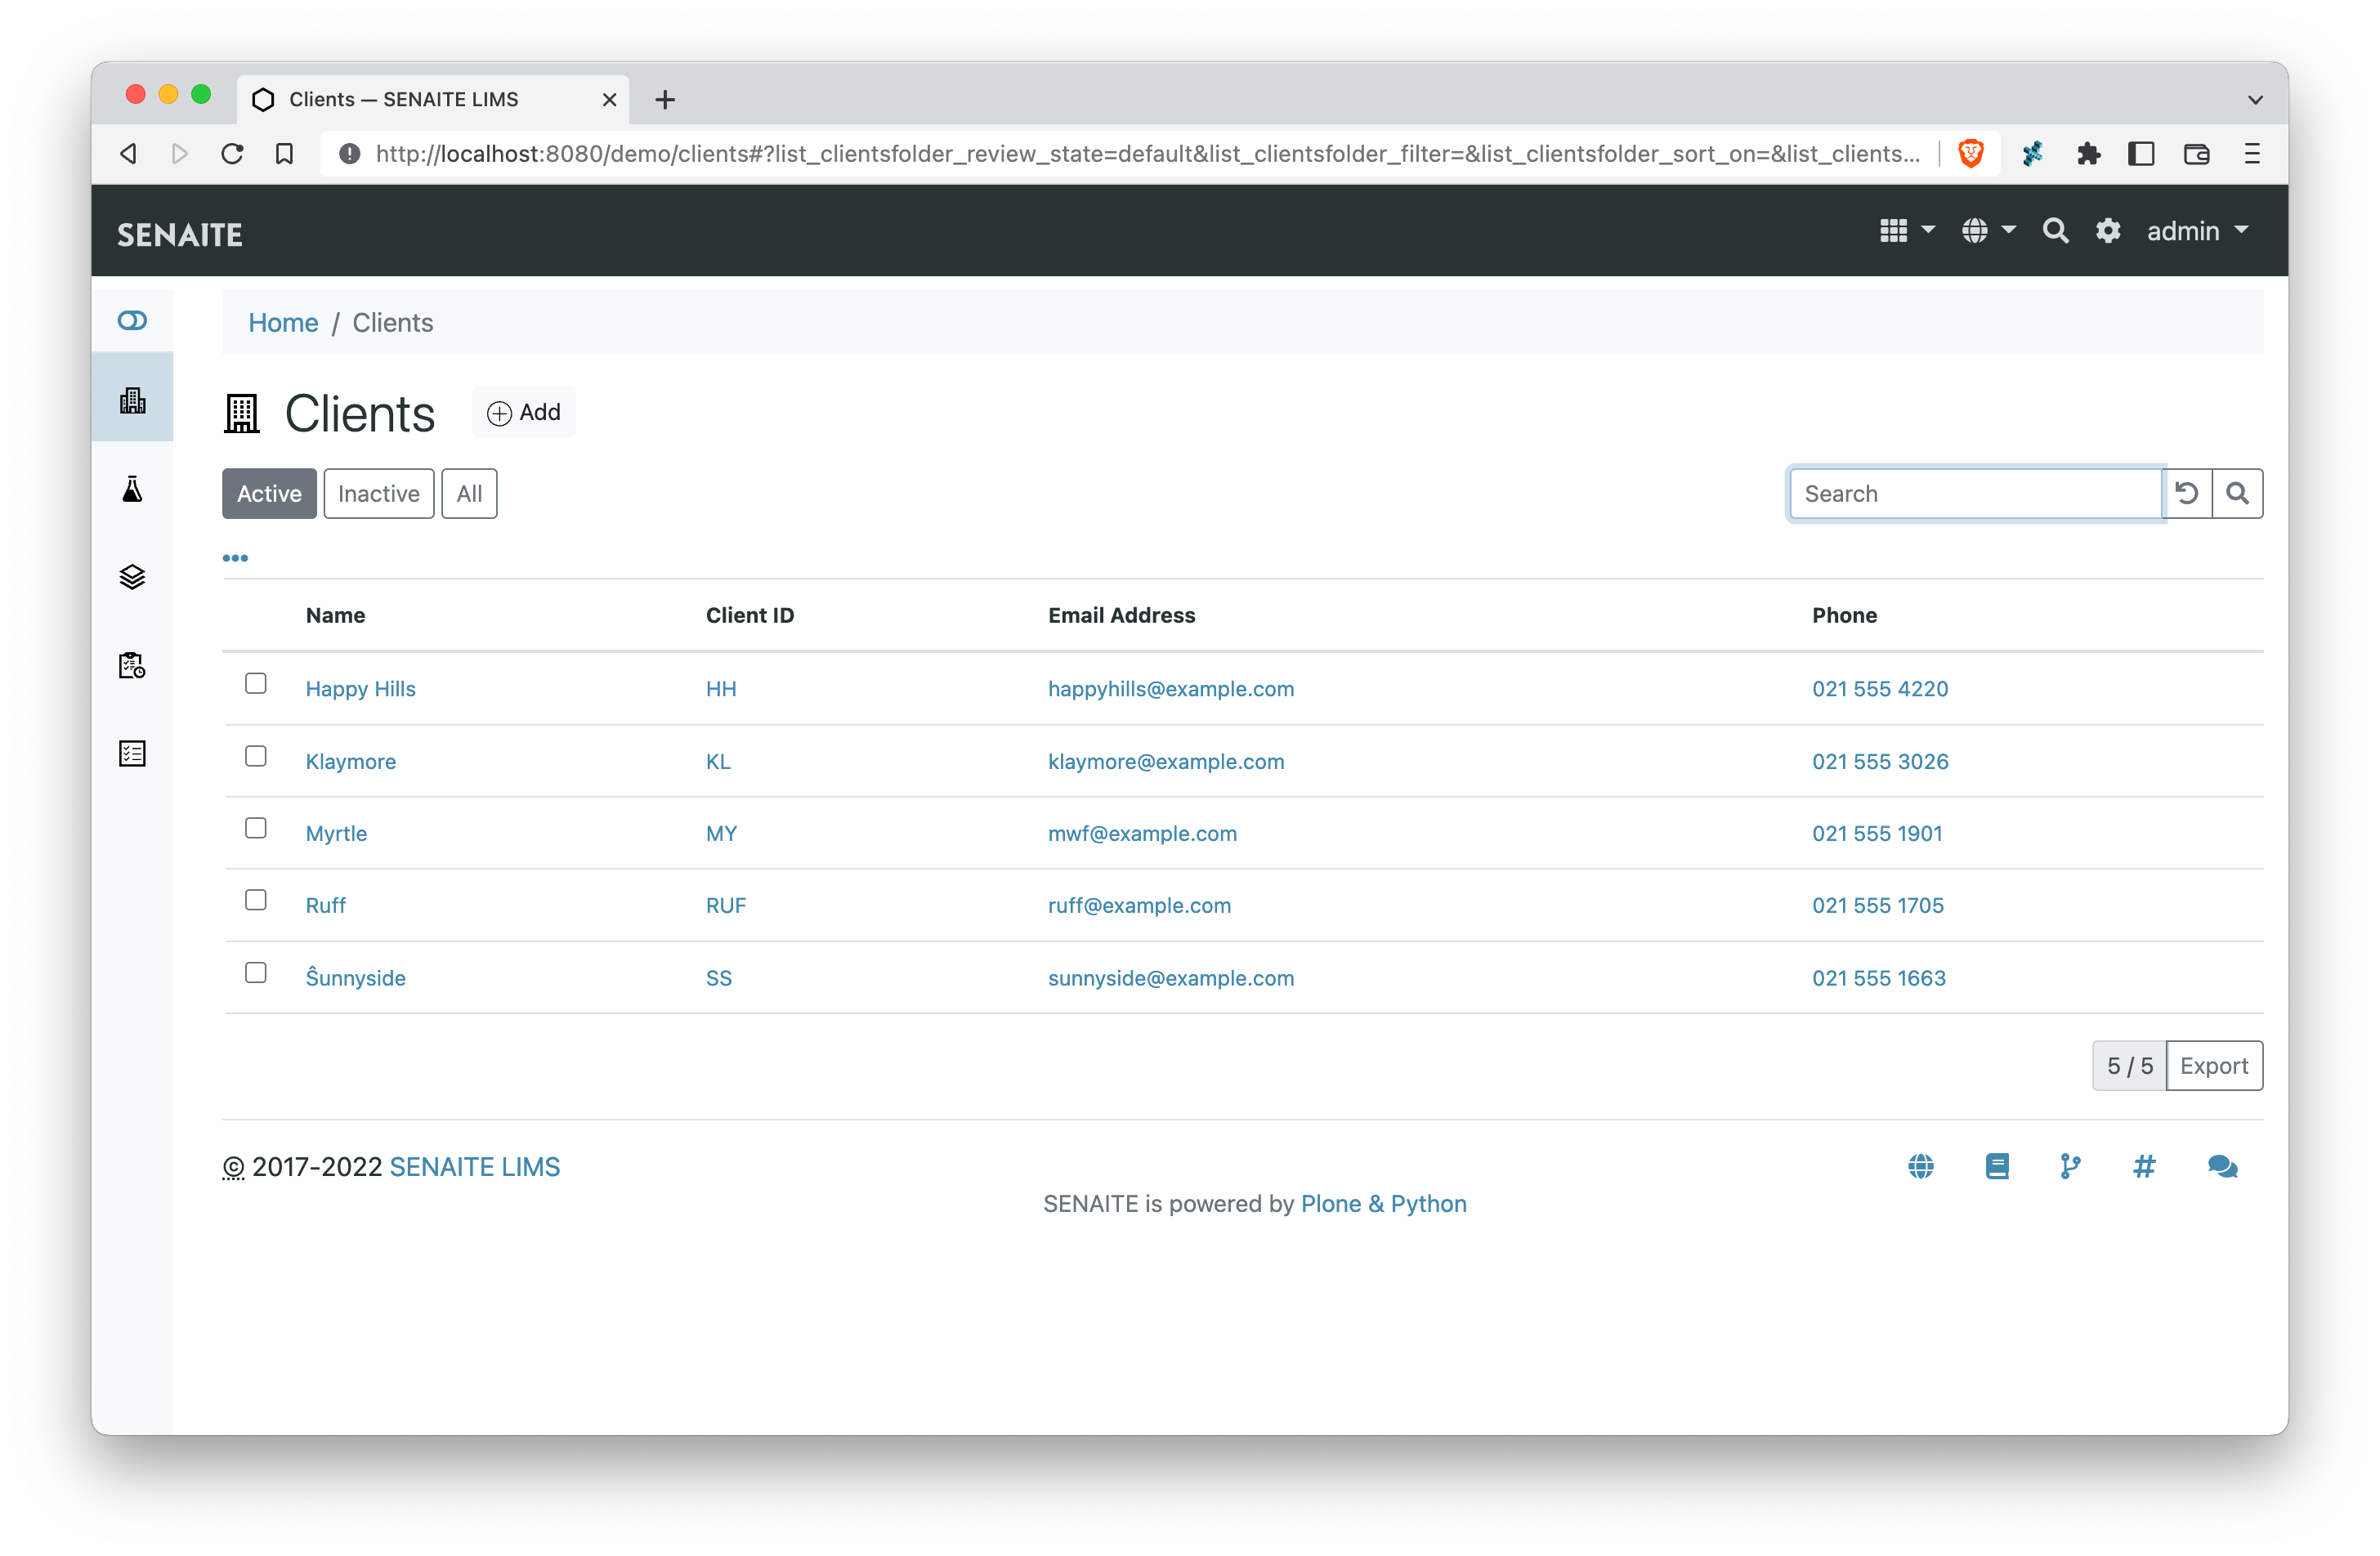Click the flask/laboratory icon in sidebar

point(136,488)
